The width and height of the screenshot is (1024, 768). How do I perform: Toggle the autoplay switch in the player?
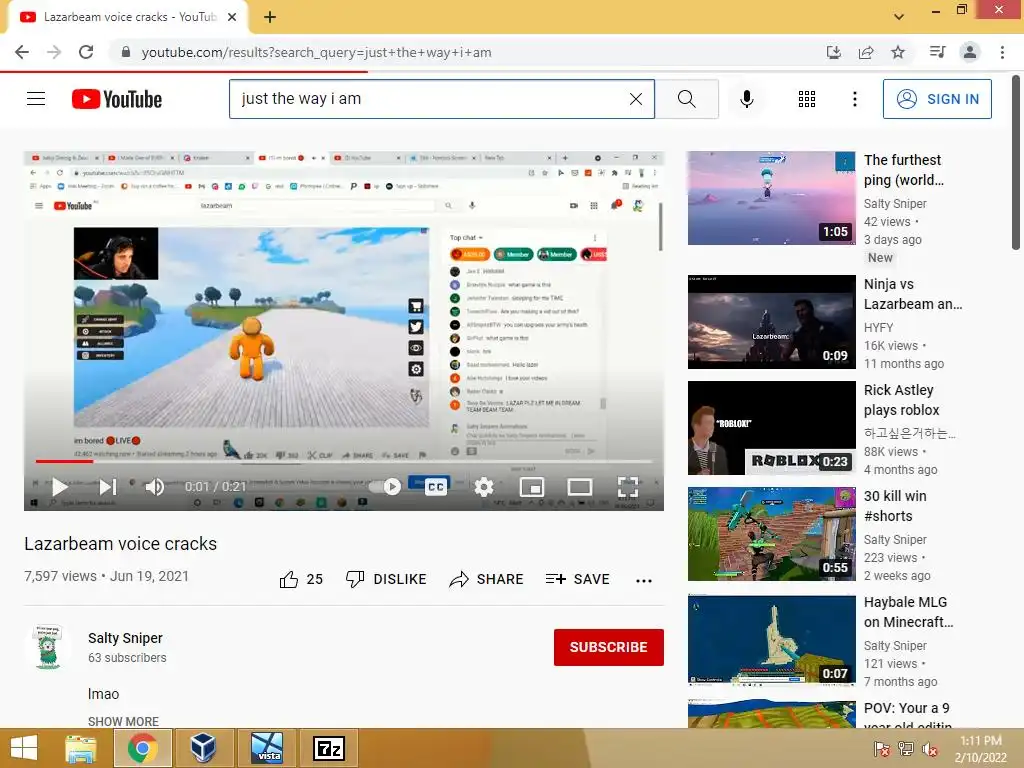[x=385, y=487]
